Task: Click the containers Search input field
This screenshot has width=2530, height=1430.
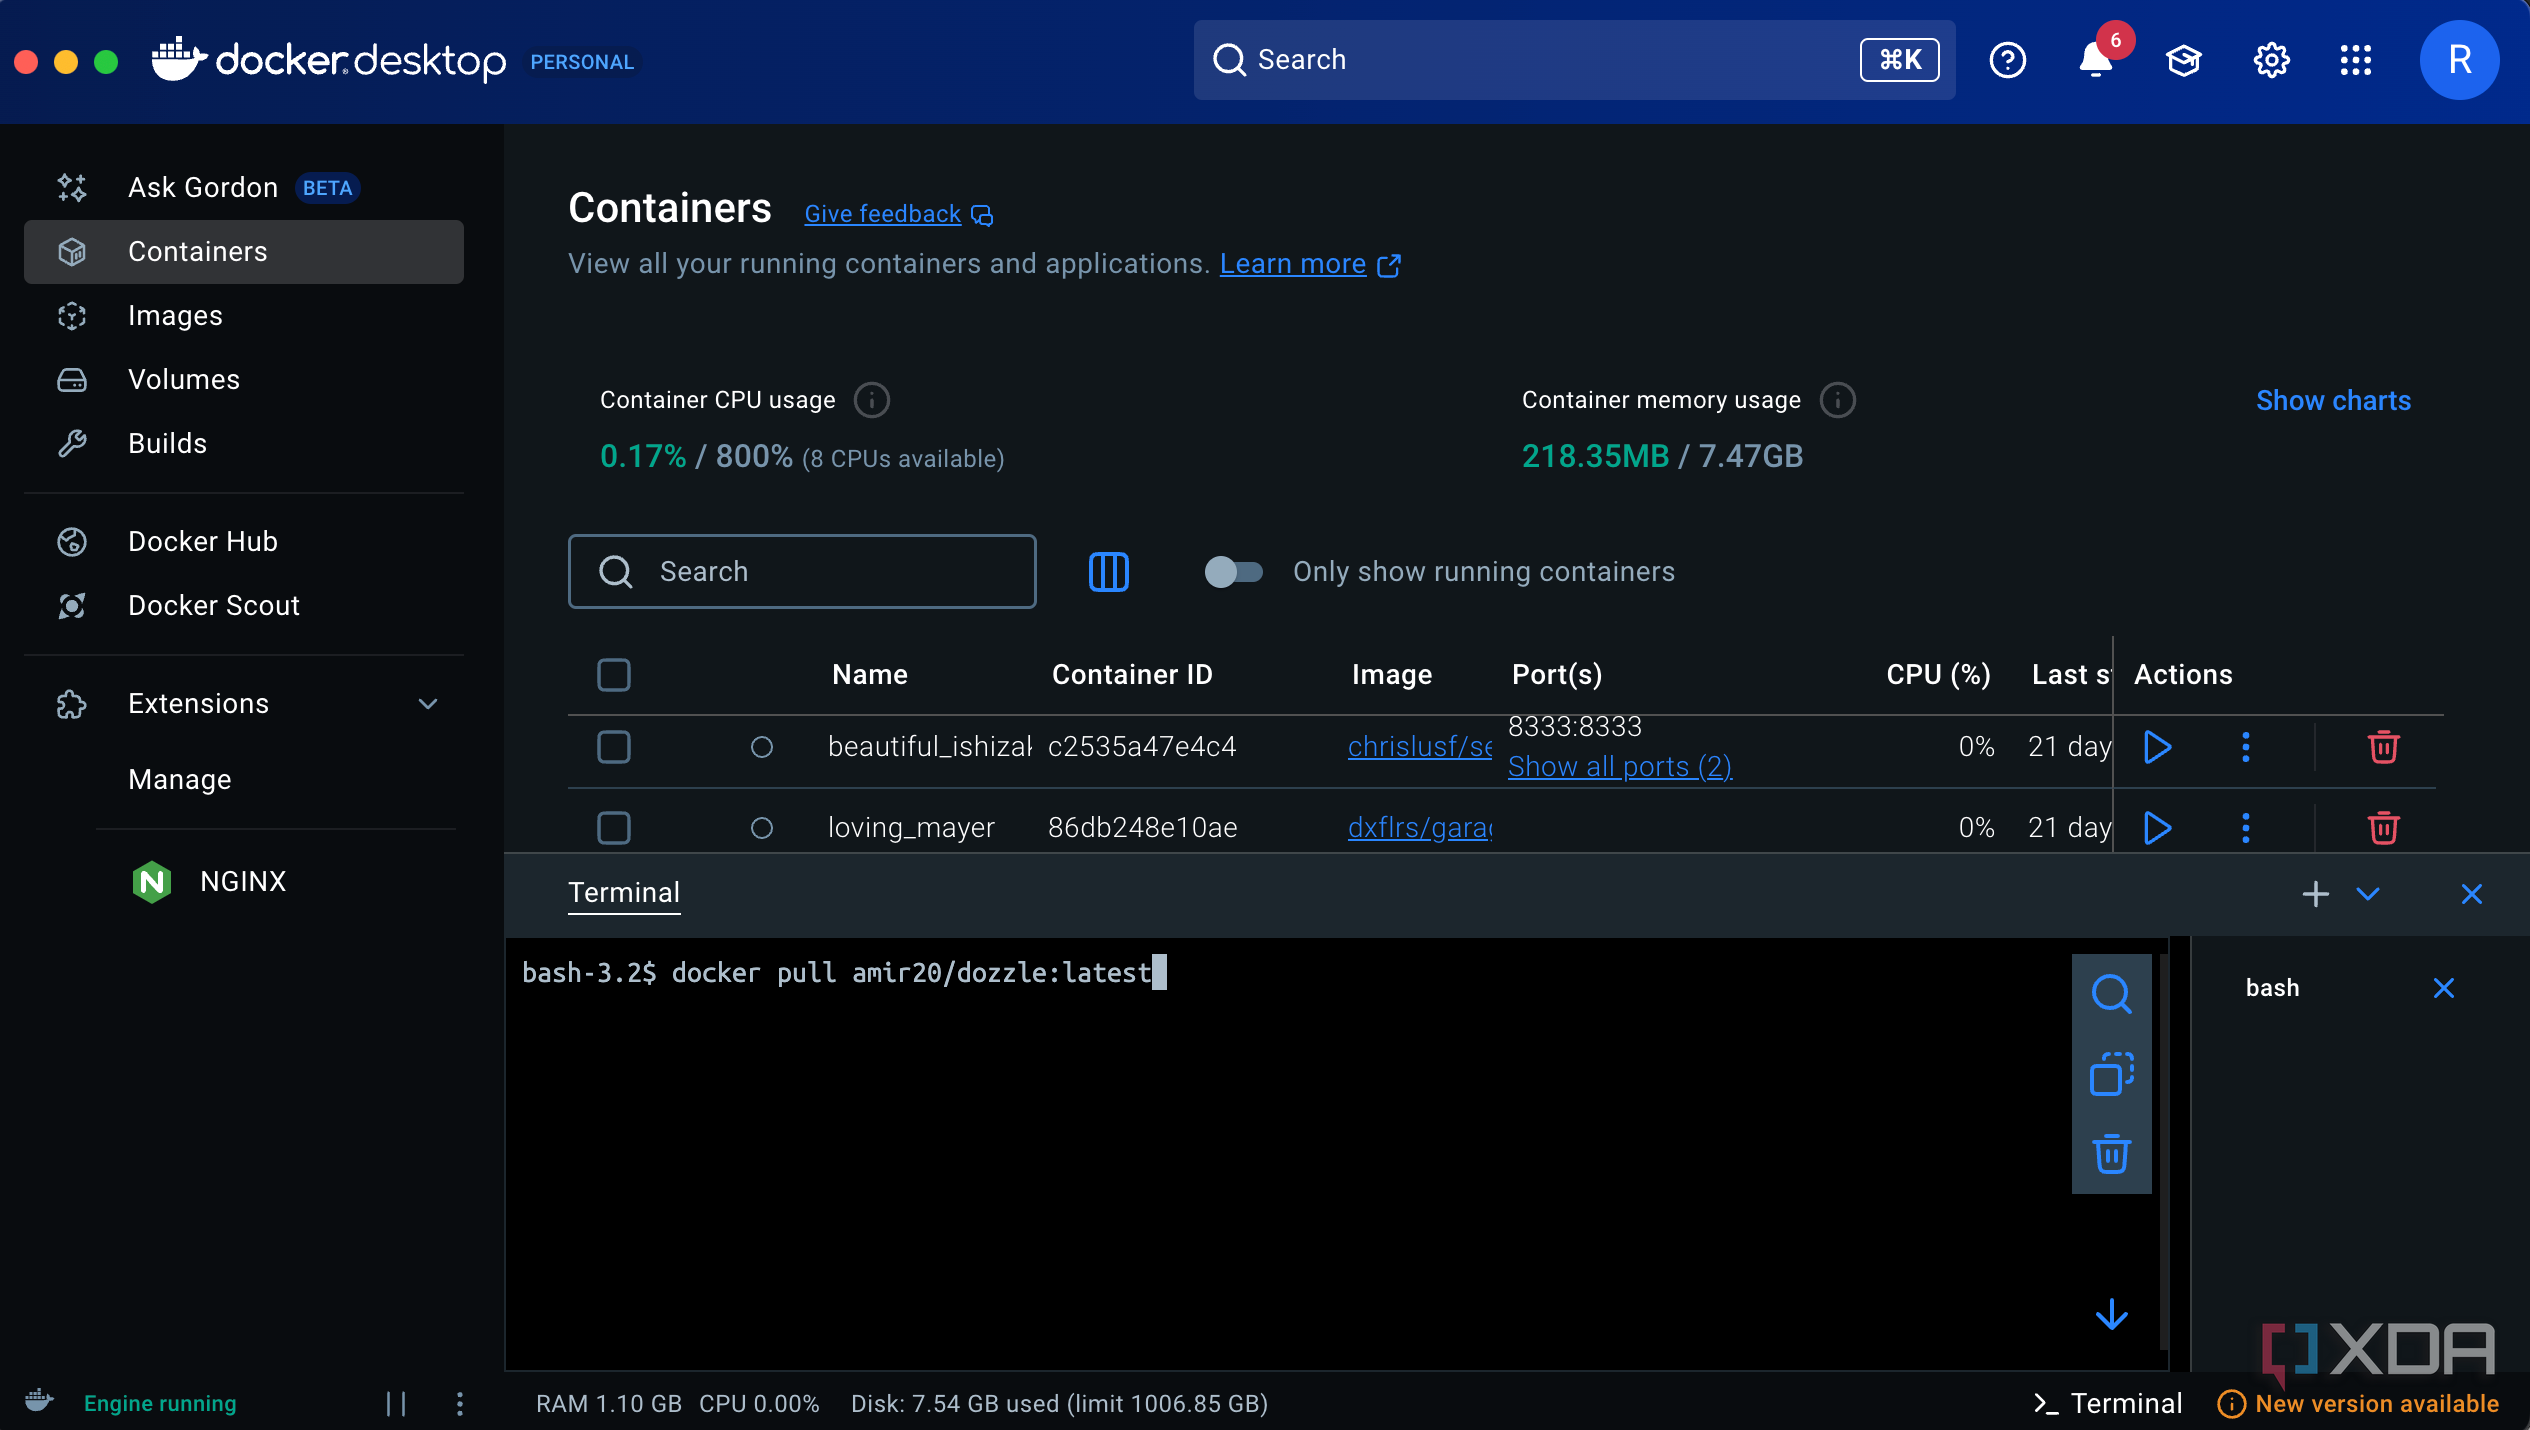Action: (x=802, y=572)
